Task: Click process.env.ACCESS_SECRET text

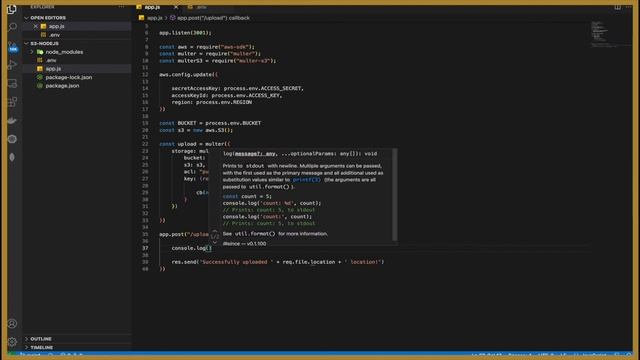Action: [263, 89]
